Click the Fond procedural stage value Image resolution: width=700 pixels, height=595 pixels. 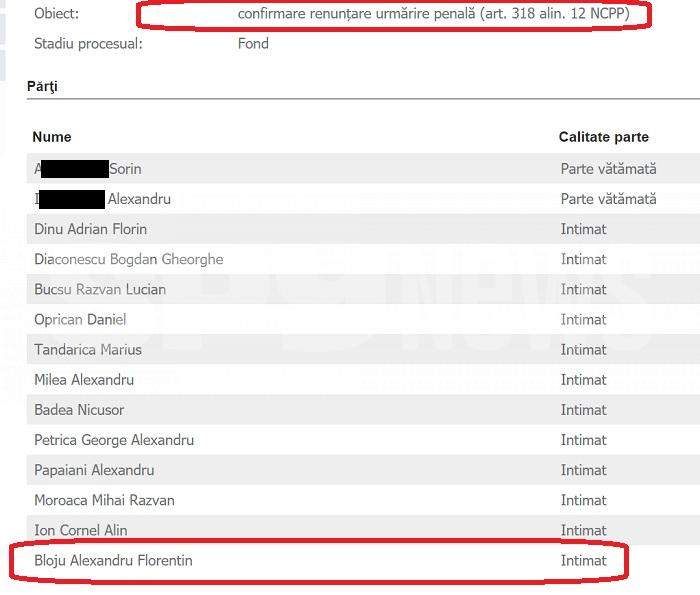pyautogui.click(x=253, y=44)
